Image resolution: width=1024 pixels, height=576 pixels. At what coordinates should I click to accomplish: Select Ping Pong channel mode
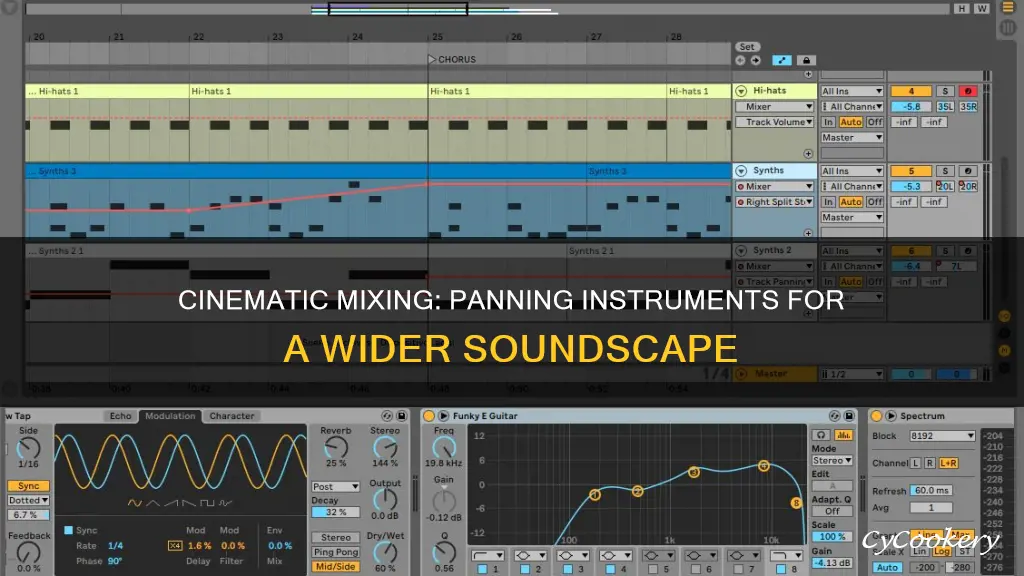pos(336,552)
